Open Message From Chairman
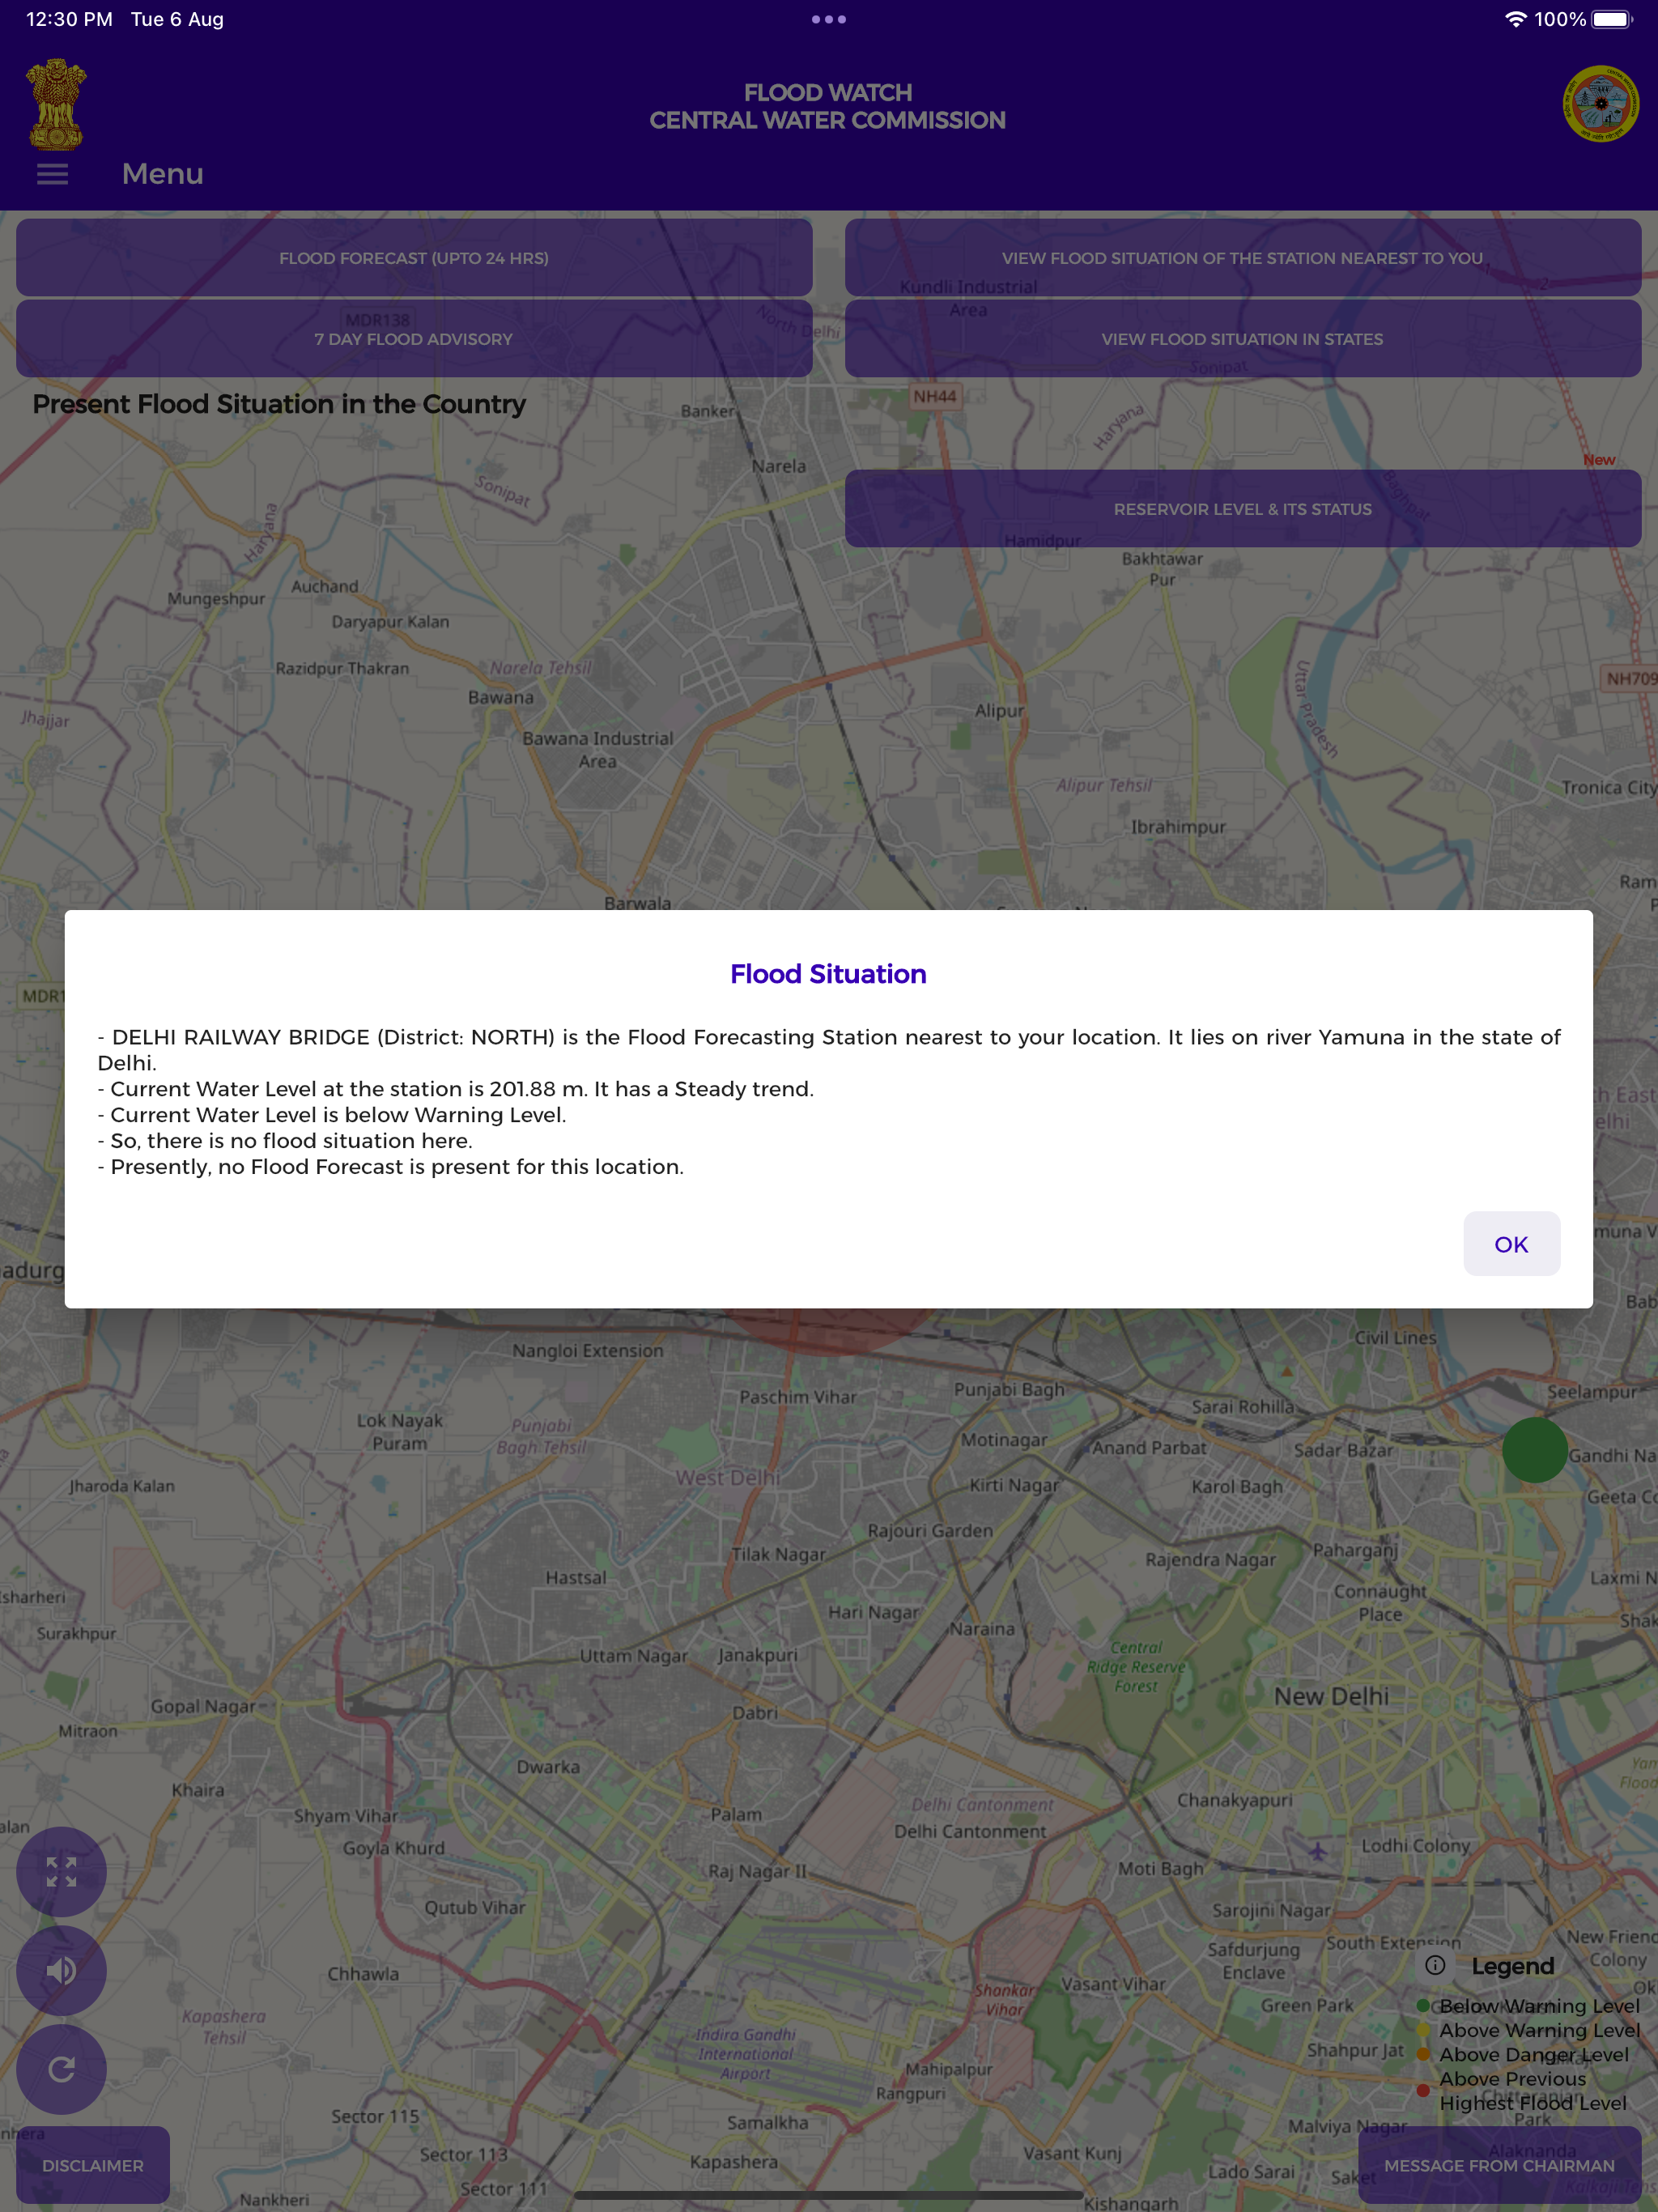 pyautogui.click(x=1499, y=2165)
